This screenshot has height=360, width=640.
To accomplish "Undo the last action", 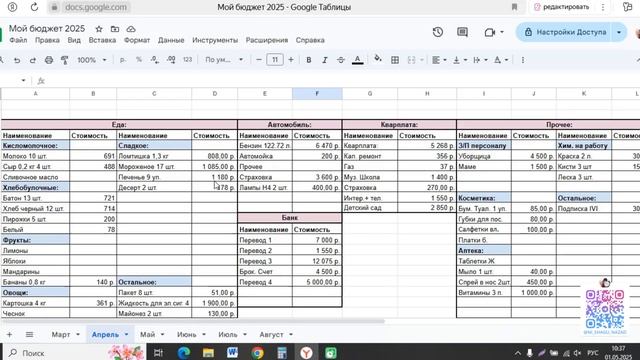I will pos(17,60).
